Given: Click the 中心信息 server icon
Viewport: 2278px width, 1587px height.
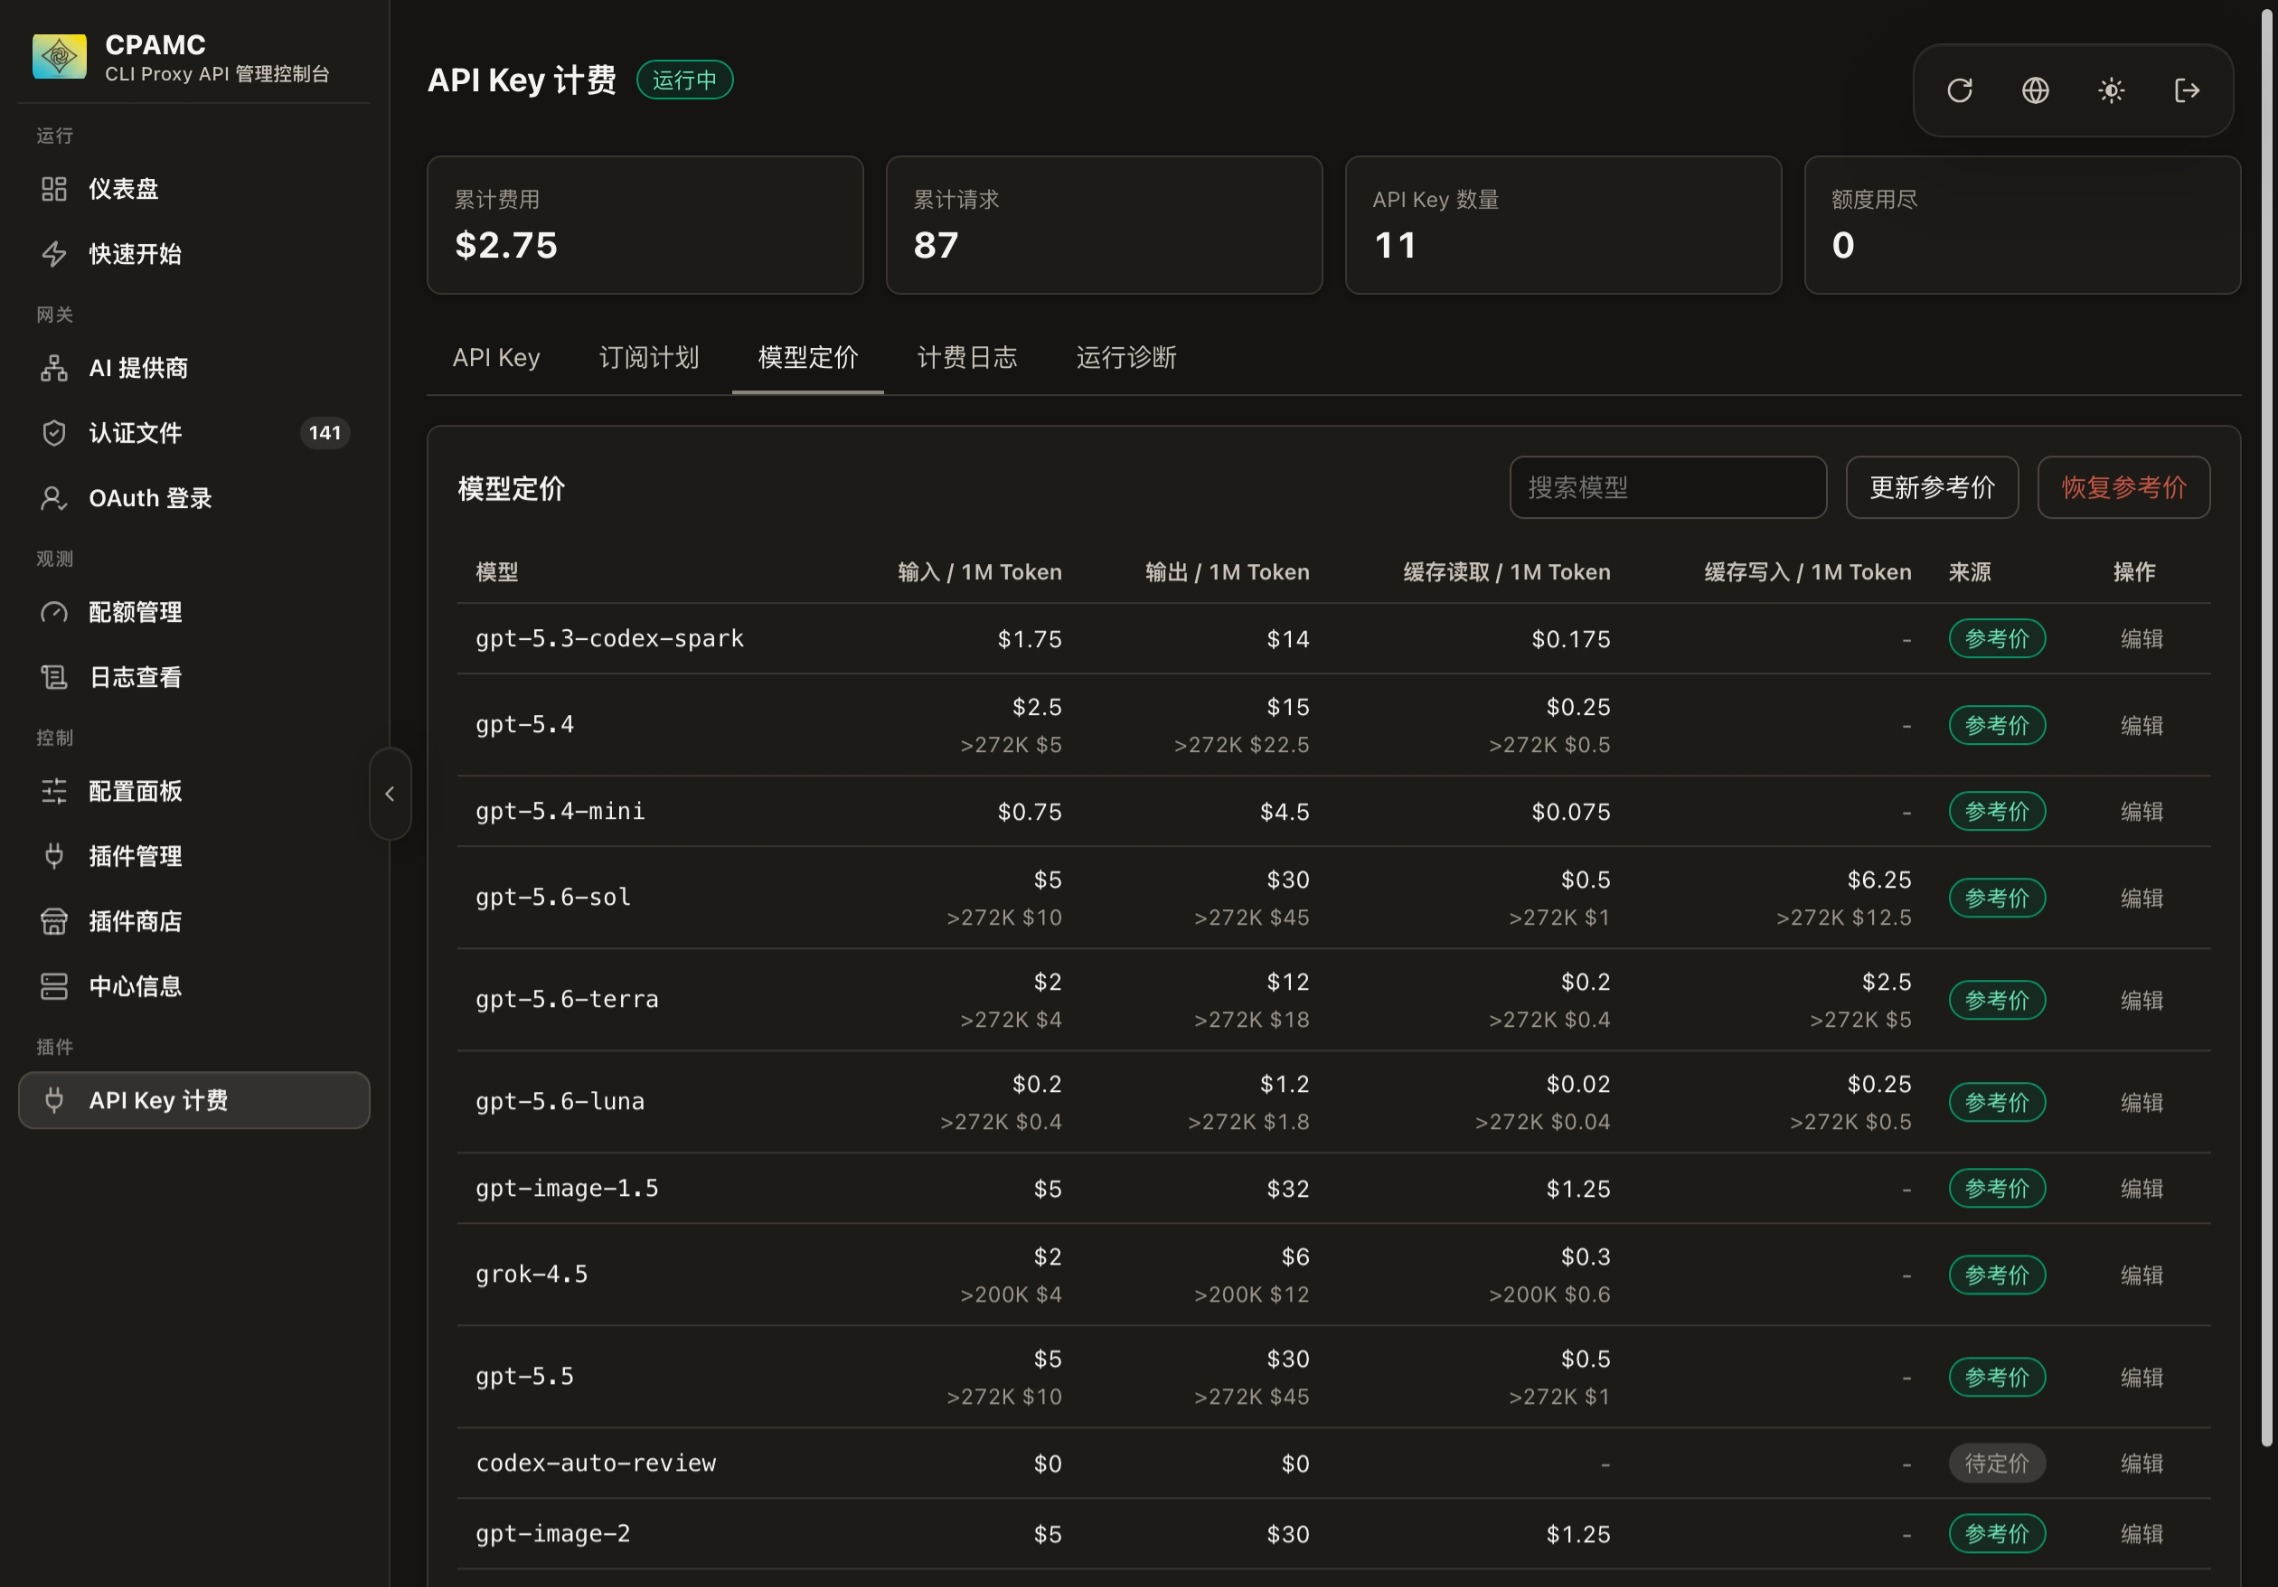Looking at the screenshot, I should coord(54,986).
